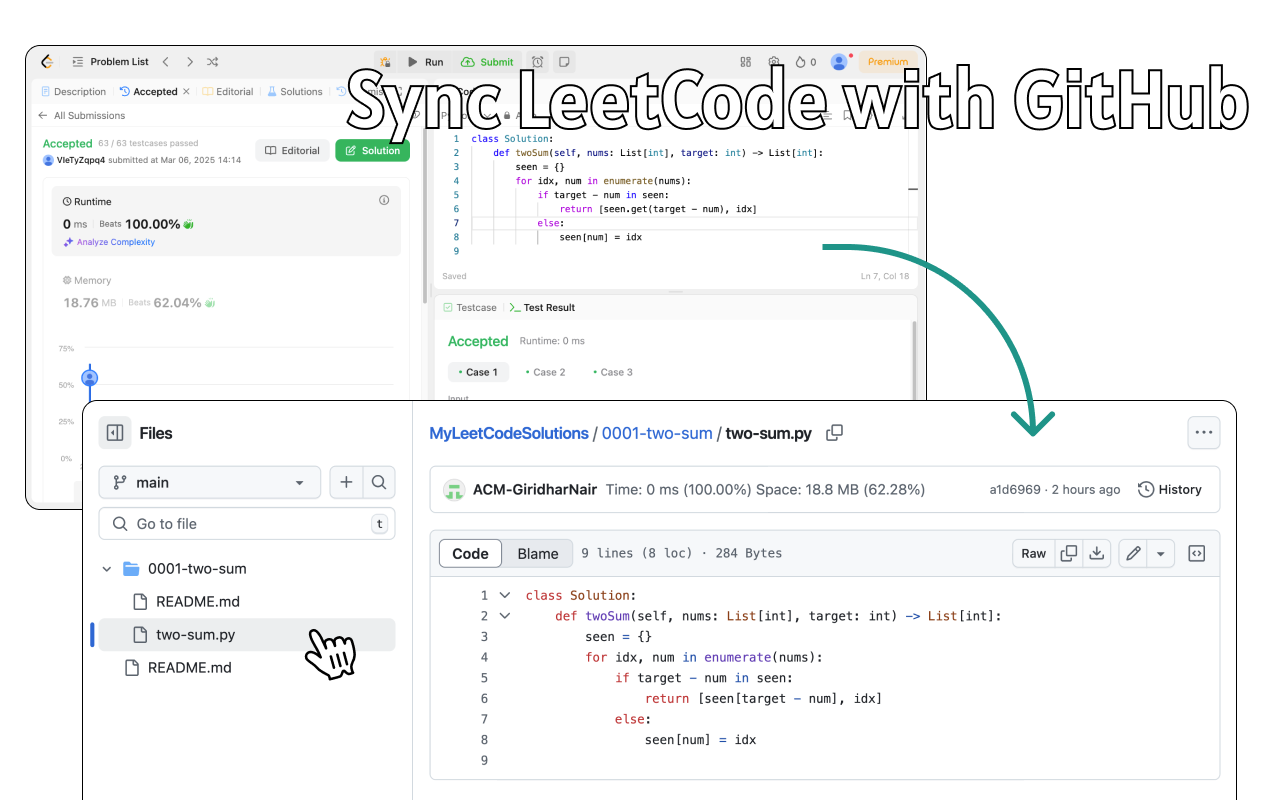Open the three-dot more options menu

pyautogui.click(x=1203, y=433)
